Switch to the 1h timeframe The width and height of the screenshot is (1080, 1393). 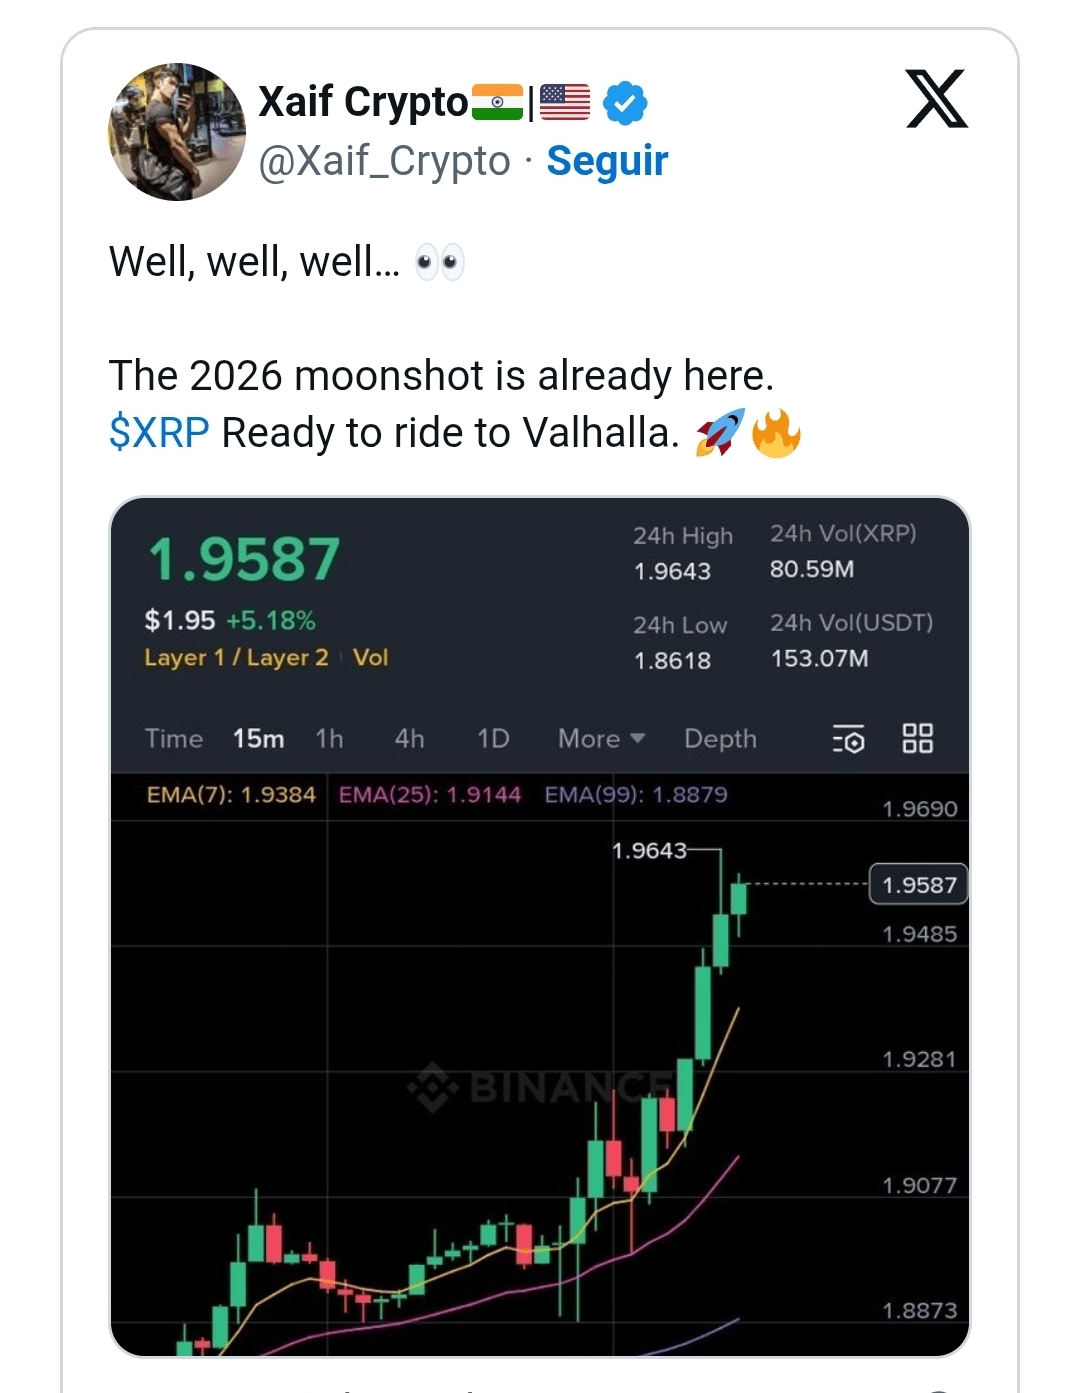pos(329,739)
